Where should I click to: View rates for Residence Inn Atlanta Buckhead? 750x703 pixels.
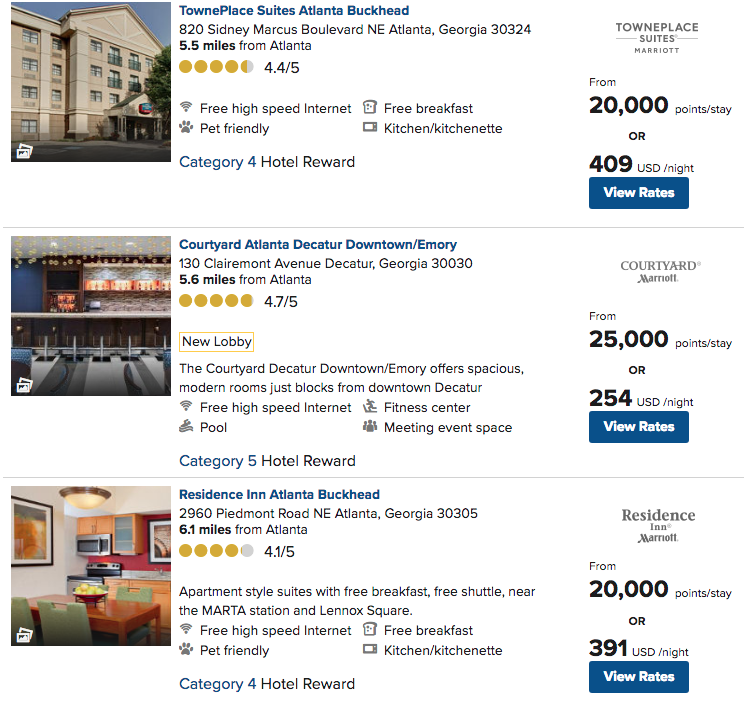click(638, 677)
